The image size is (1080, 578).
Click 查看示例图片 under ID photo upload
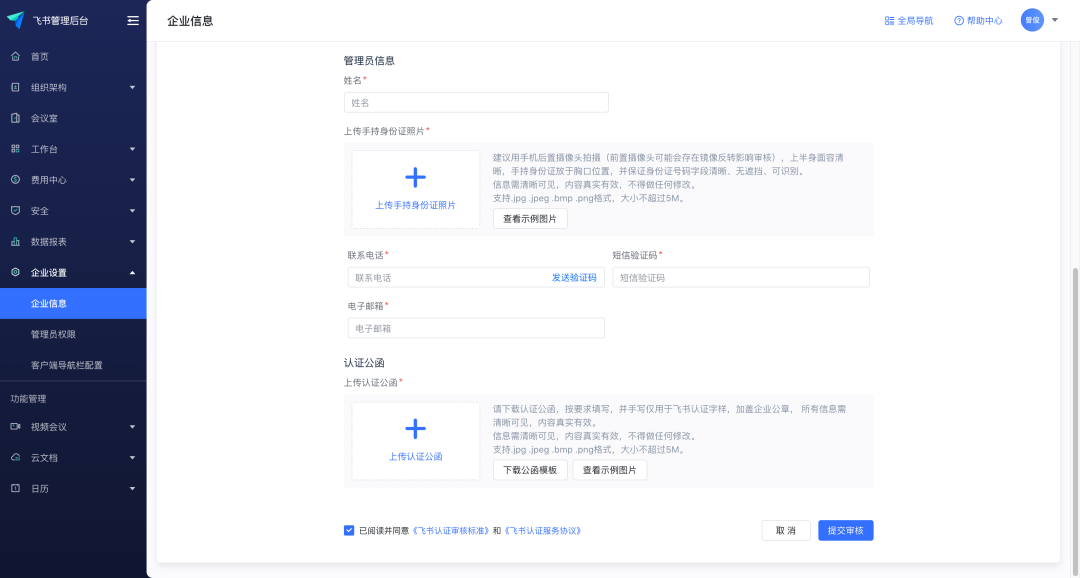pos(530,218)
